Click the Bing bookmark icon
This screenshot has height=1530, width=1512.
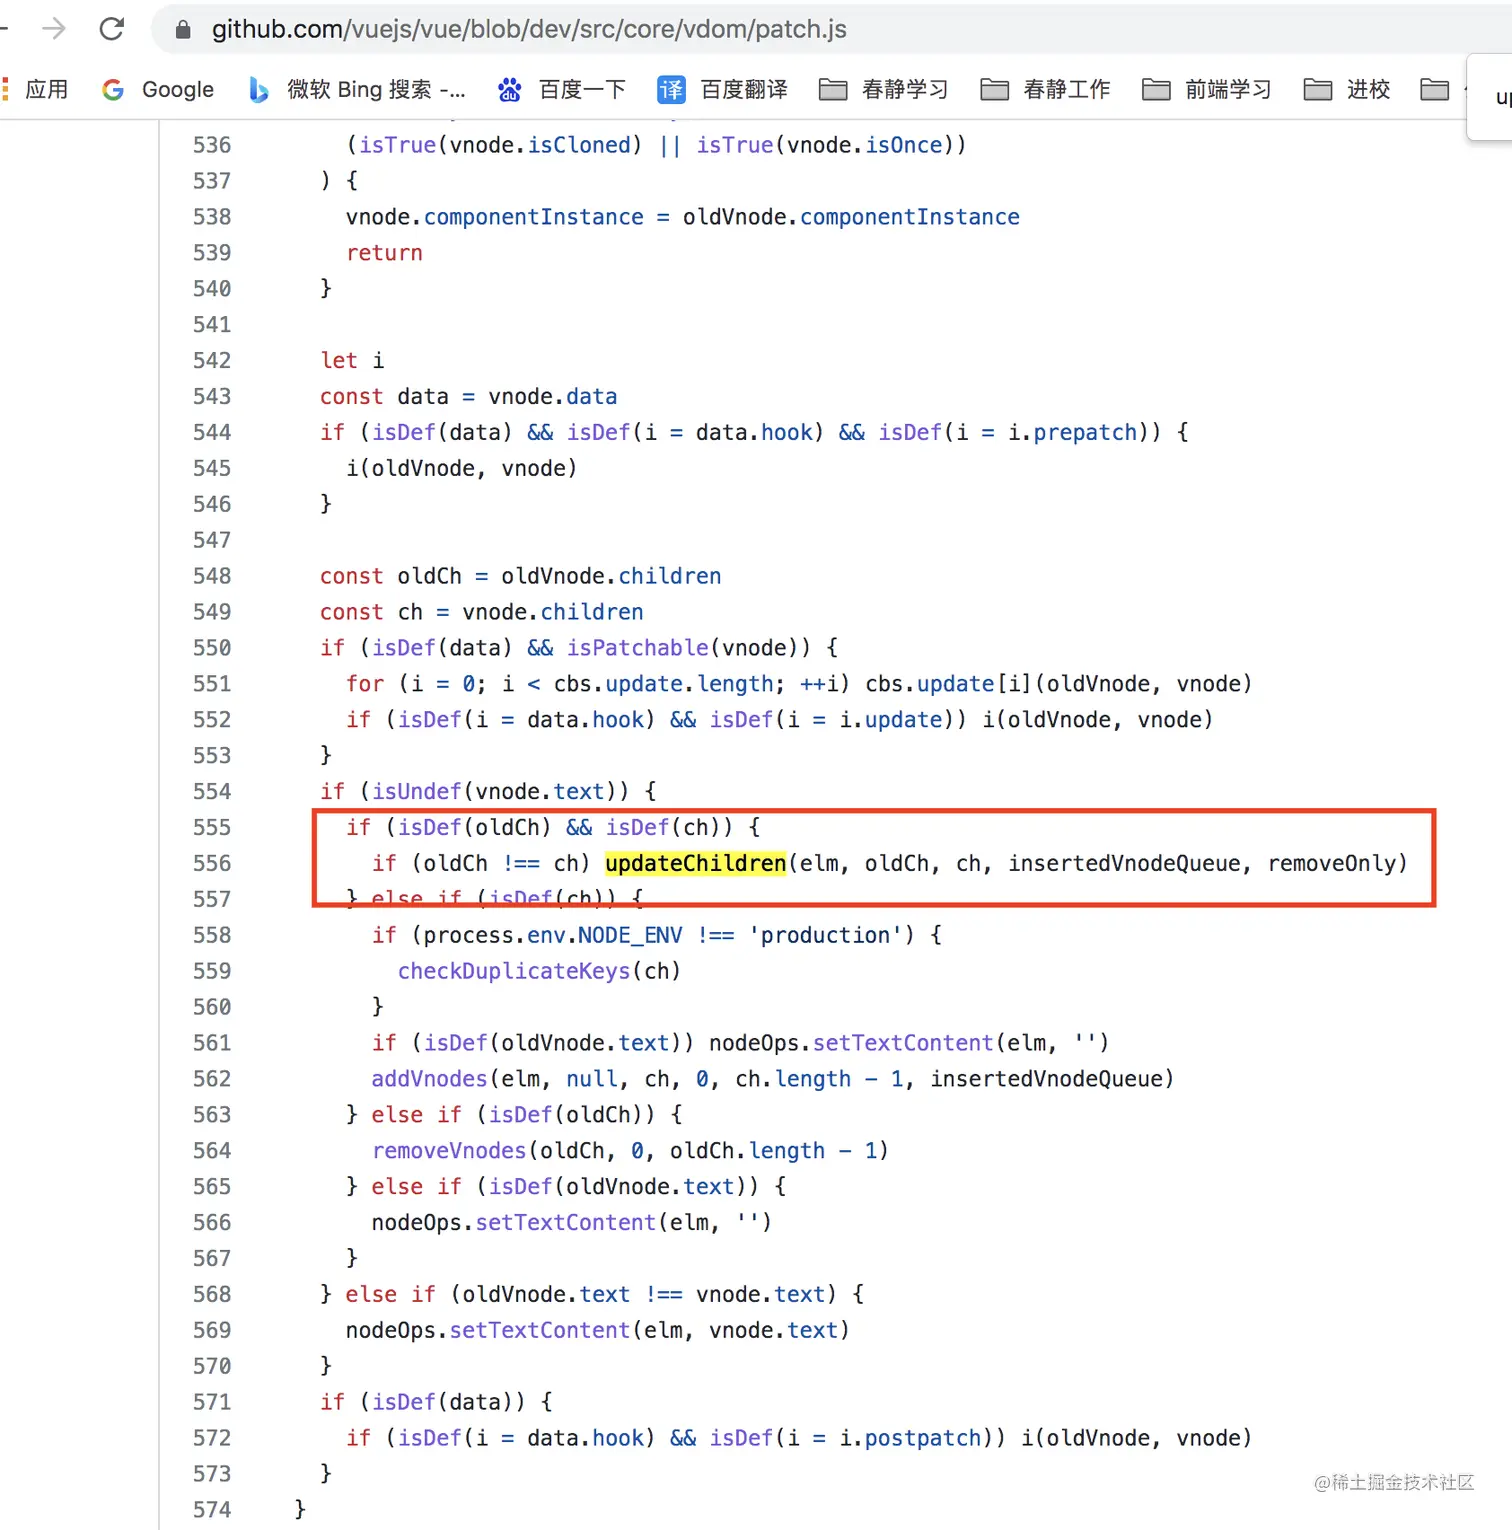[x=258, y=90]
